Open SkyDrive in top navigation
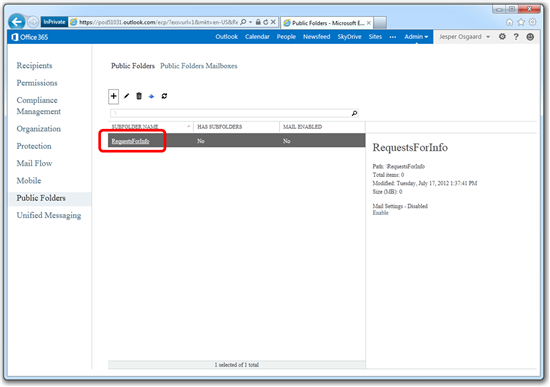The height and width of the screenshot is (387, 550). coord(349,36)
